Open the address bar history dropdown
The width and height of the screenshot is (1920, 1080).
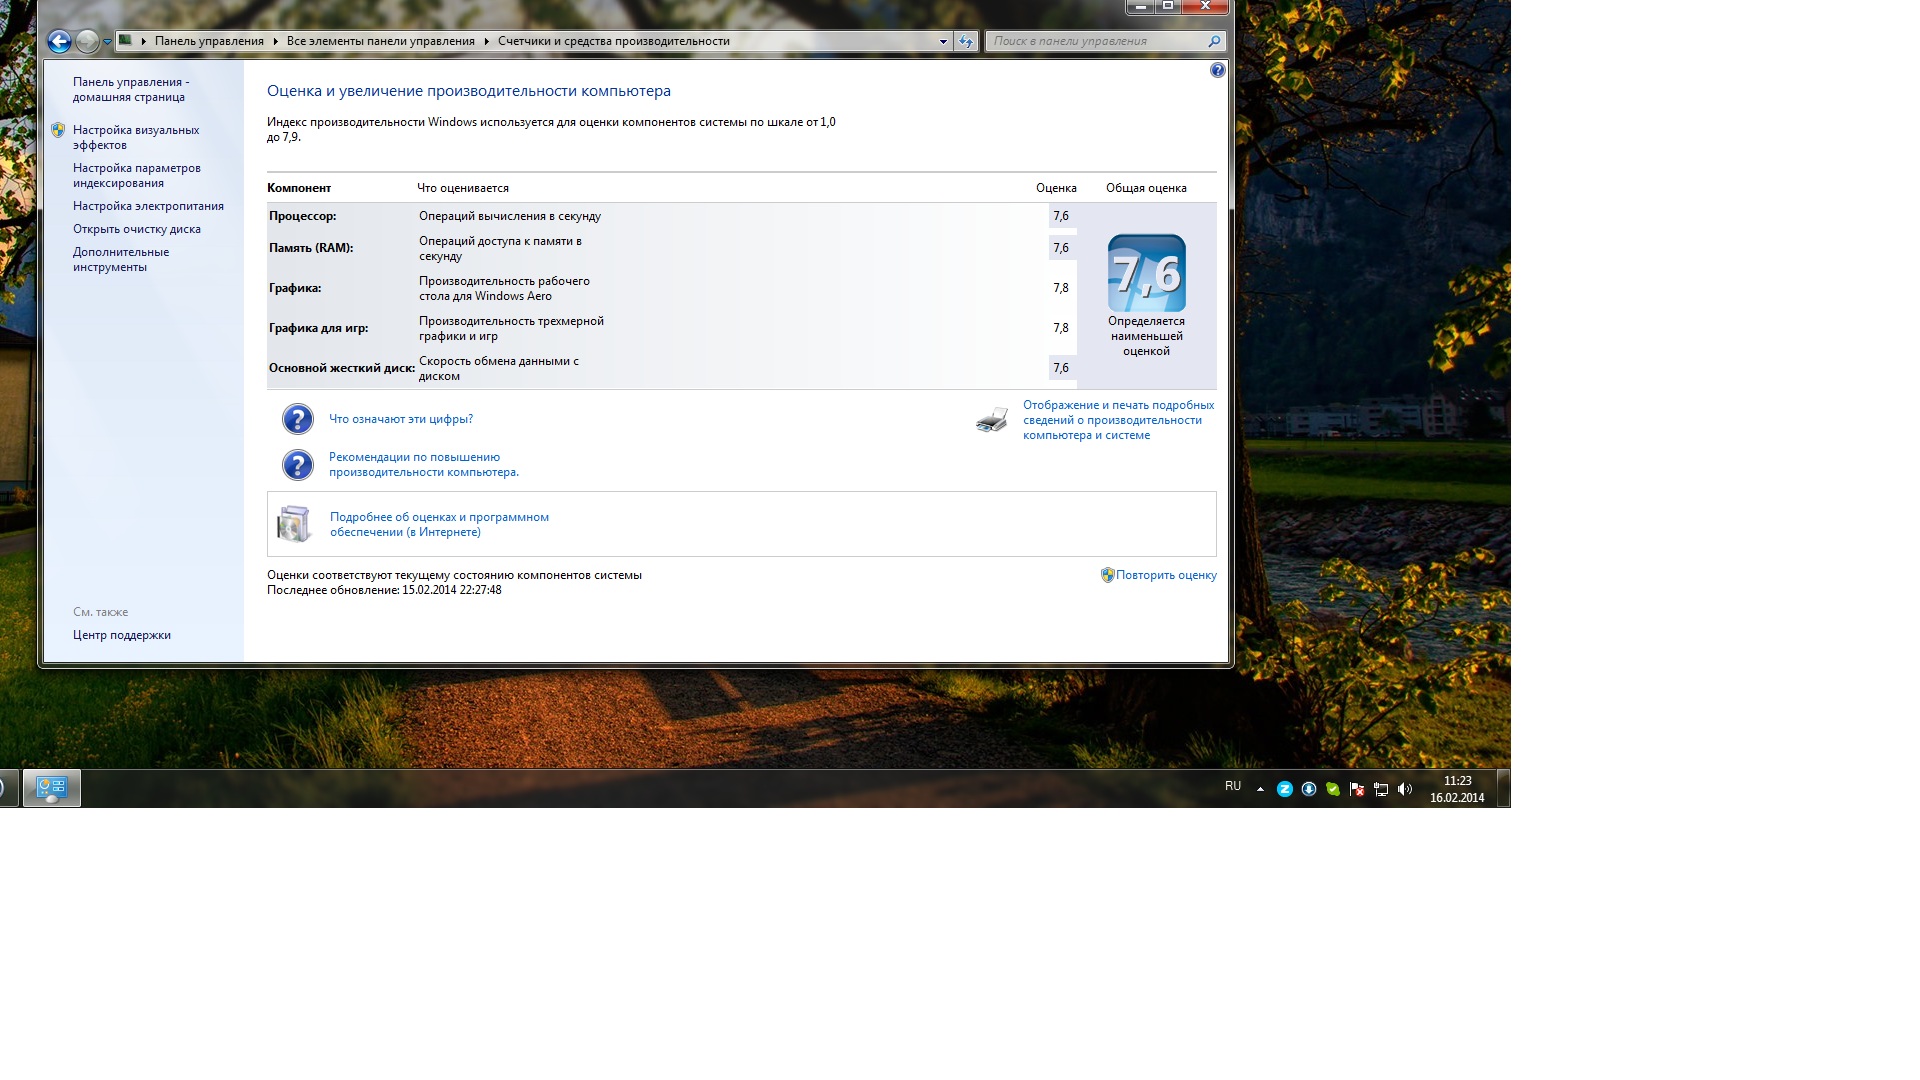[x=943, y=41]
